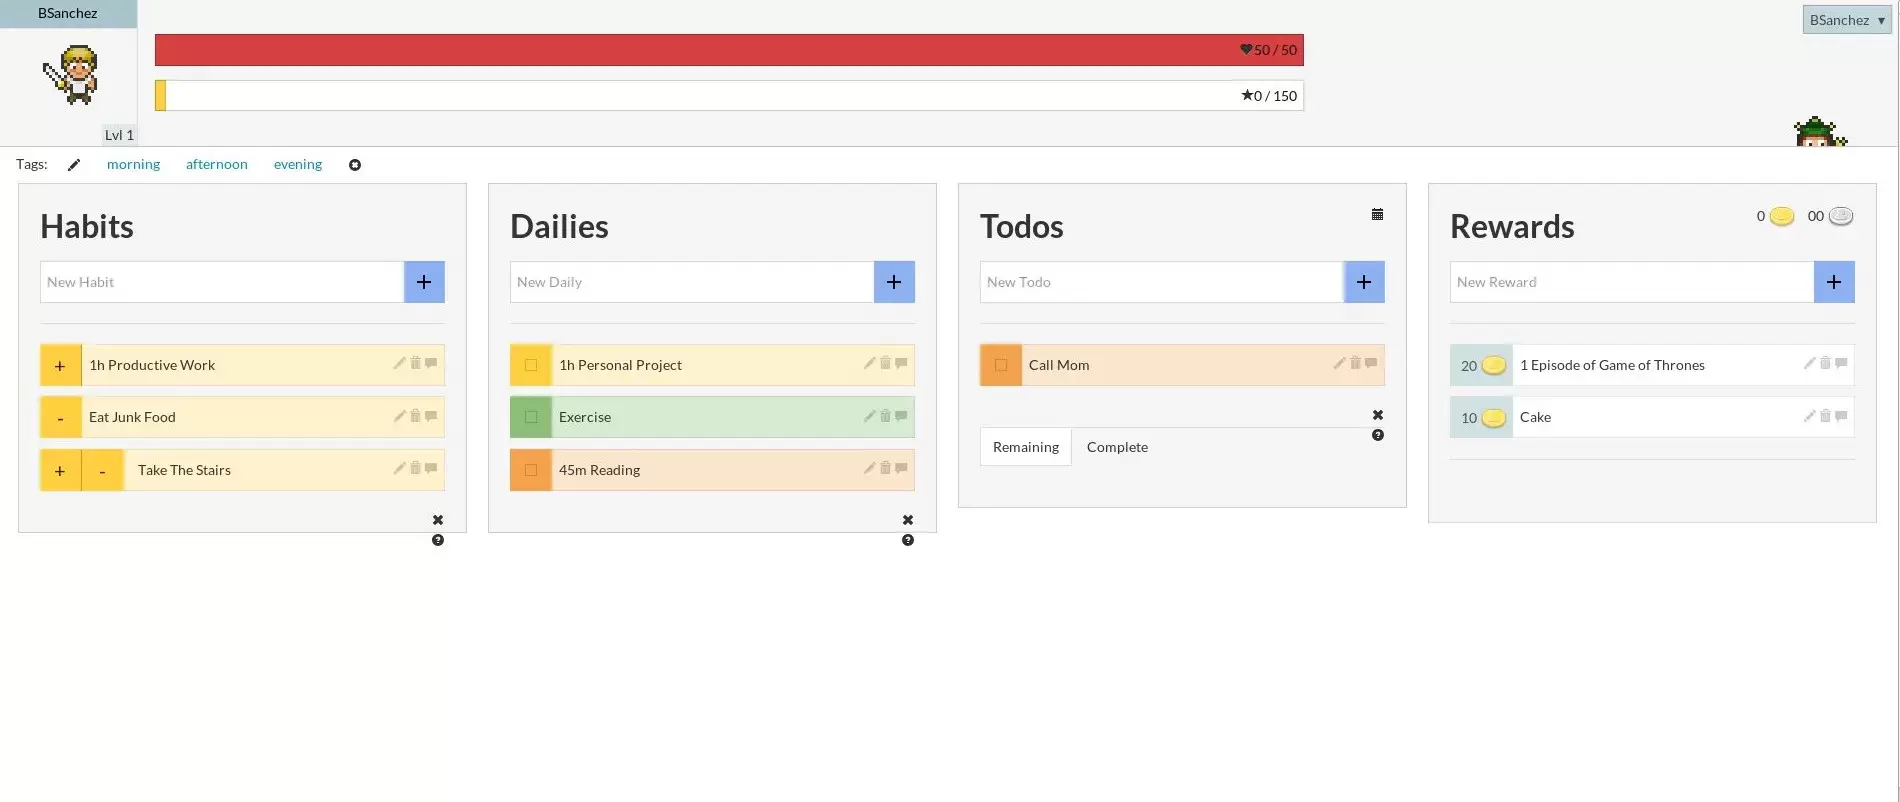Click the red health progress bar

pos(728,50)
